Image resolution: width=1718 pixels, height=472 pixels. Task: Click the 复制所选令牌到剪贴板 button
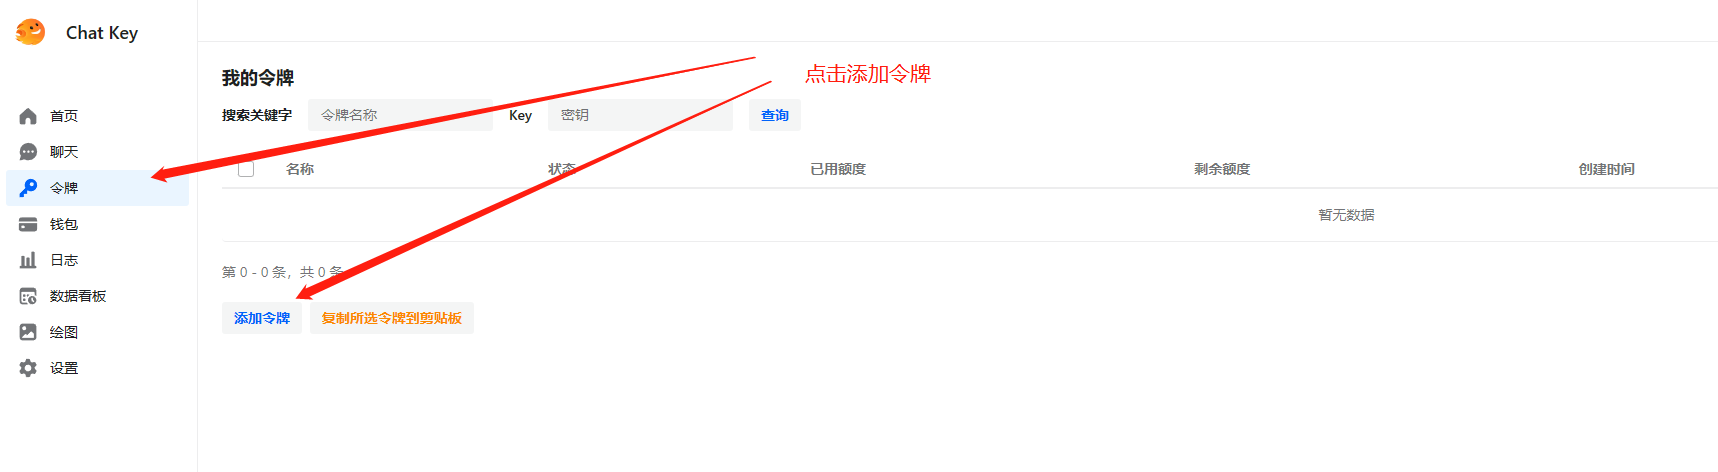[392, 318]
